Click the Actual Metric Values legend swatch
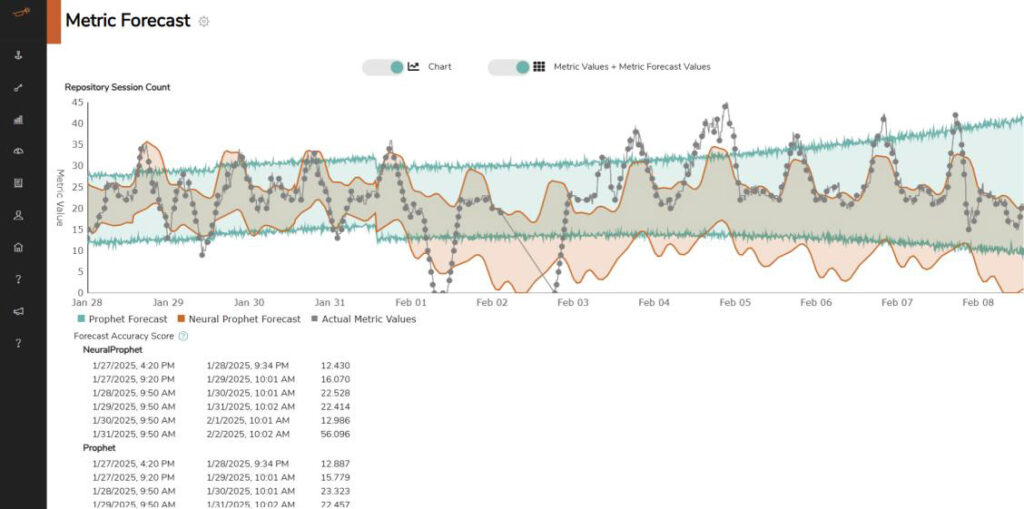The height and width of the screenshot is (509, 1024). (x=314, y=319)
